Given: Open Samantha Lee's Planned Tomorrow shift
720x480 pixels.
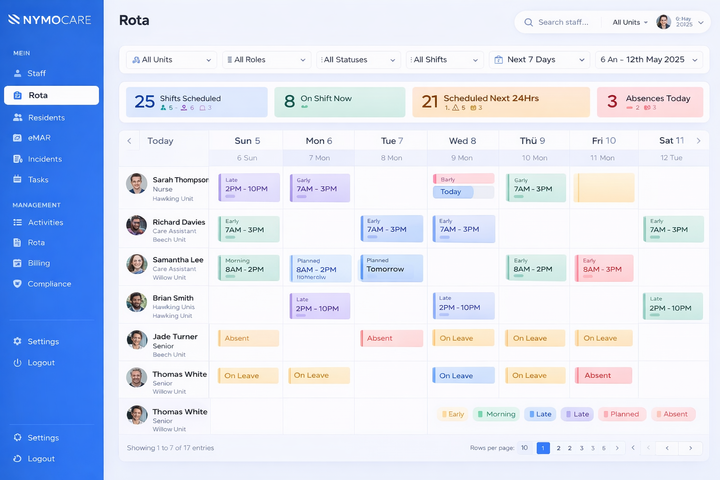Looking at the screenshot, I should 391,268.
